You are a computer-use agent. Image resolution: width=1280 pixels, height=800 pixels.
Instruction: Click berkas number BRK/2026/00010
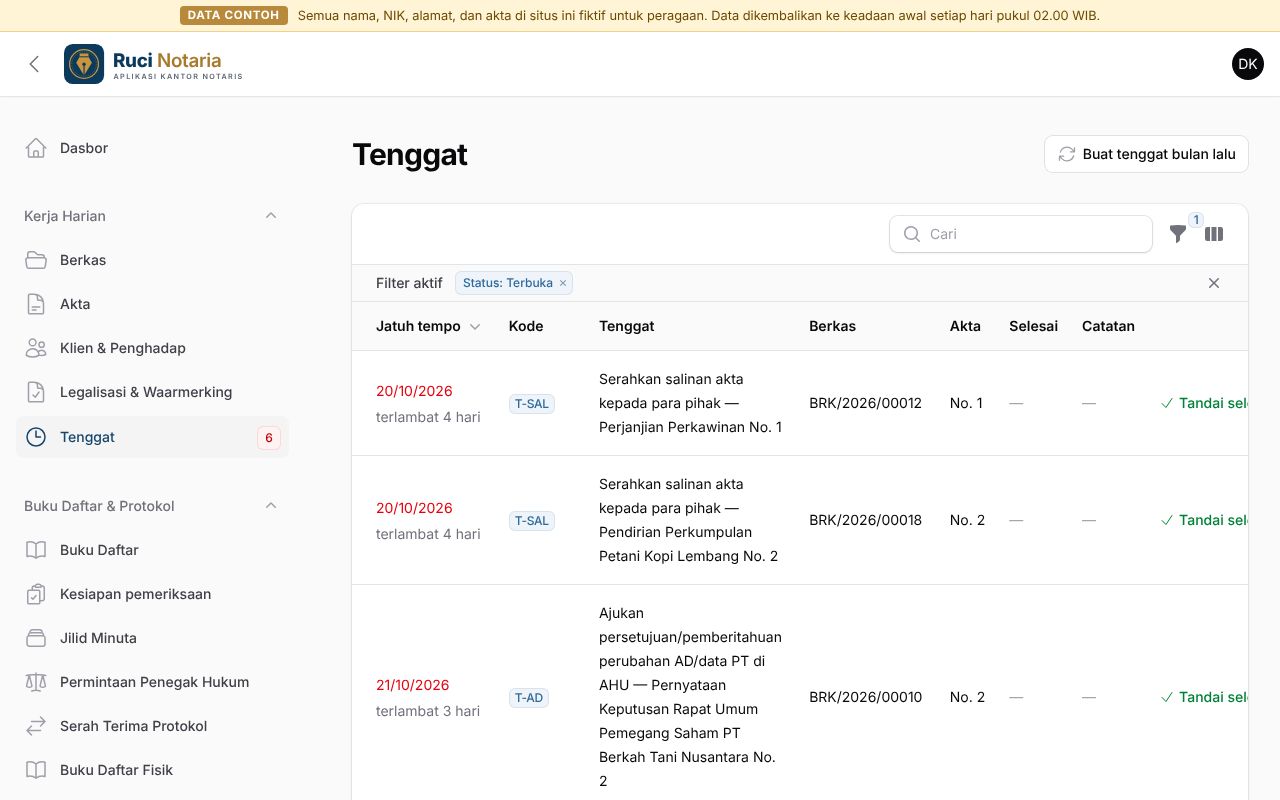[865, 697]
